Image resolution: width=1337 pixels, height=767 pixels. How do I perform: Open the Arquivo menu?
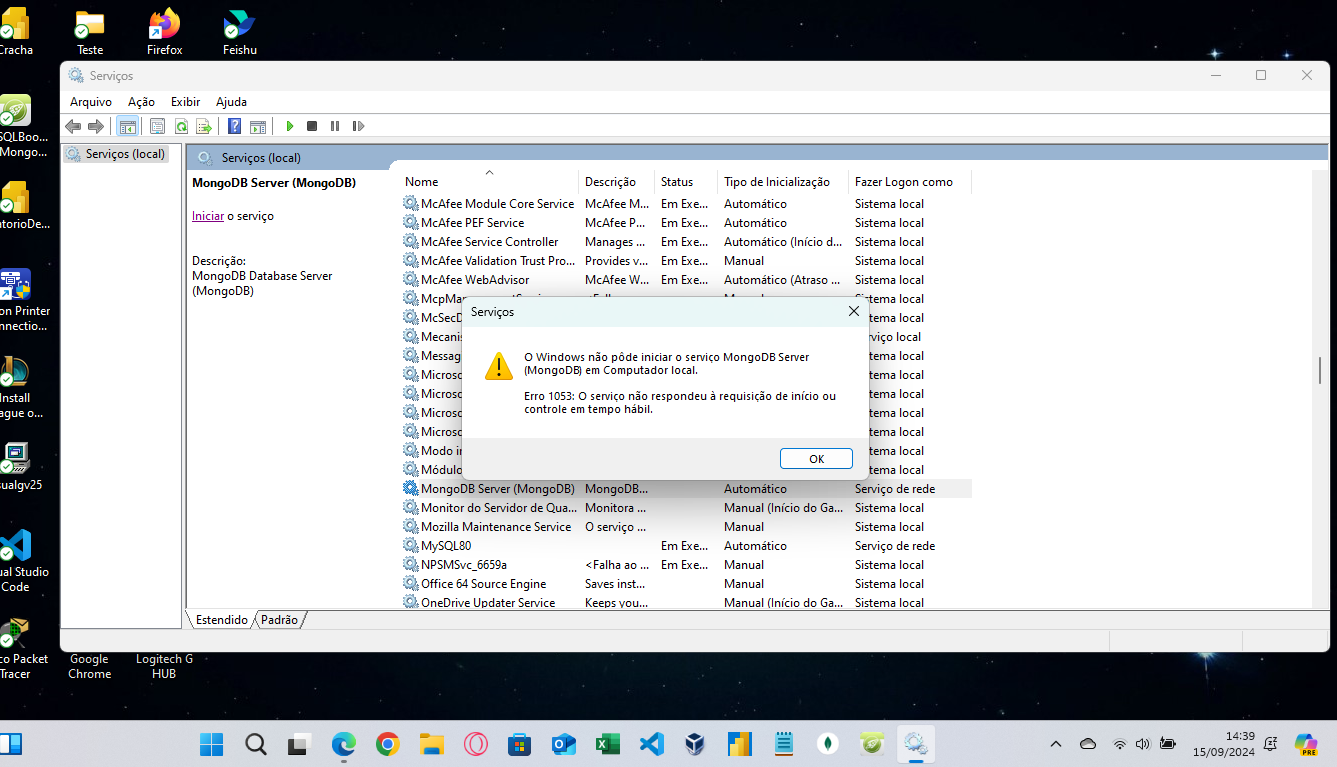[91, 102]
